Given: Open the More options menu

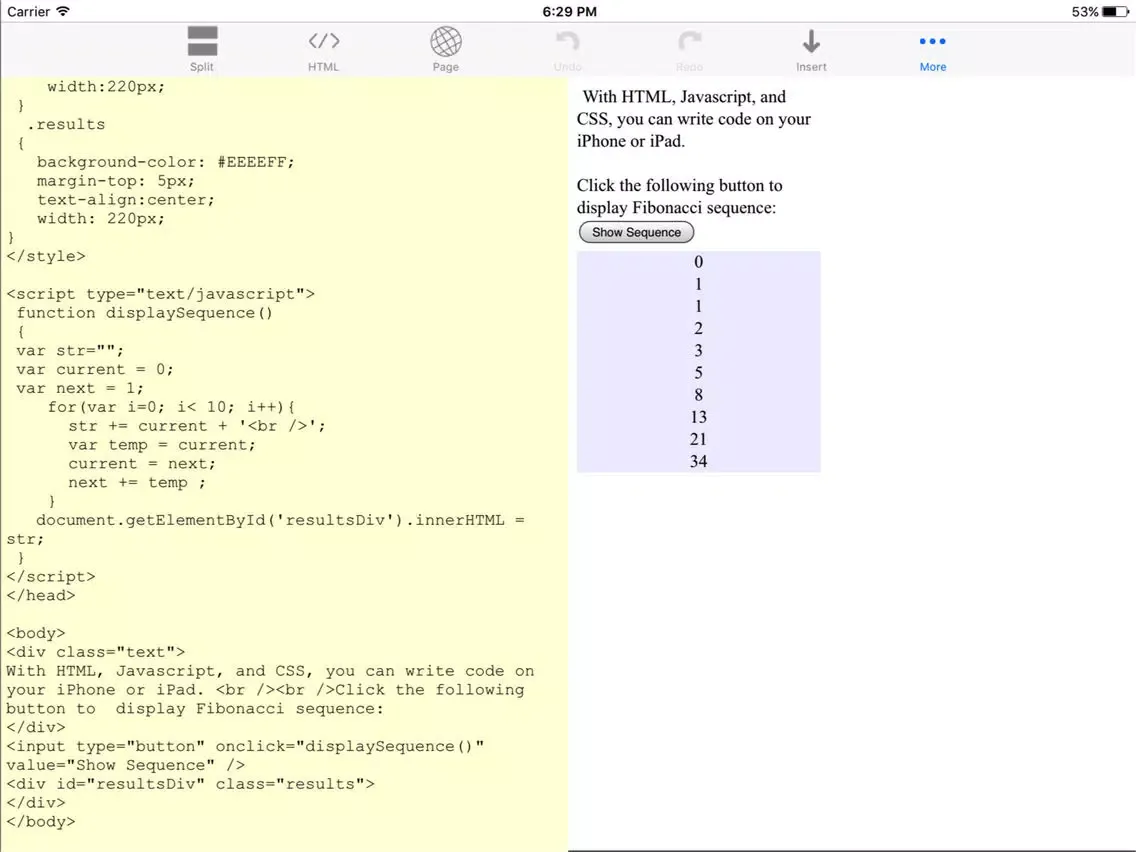Looking at the screenshot, I should 932,51.
